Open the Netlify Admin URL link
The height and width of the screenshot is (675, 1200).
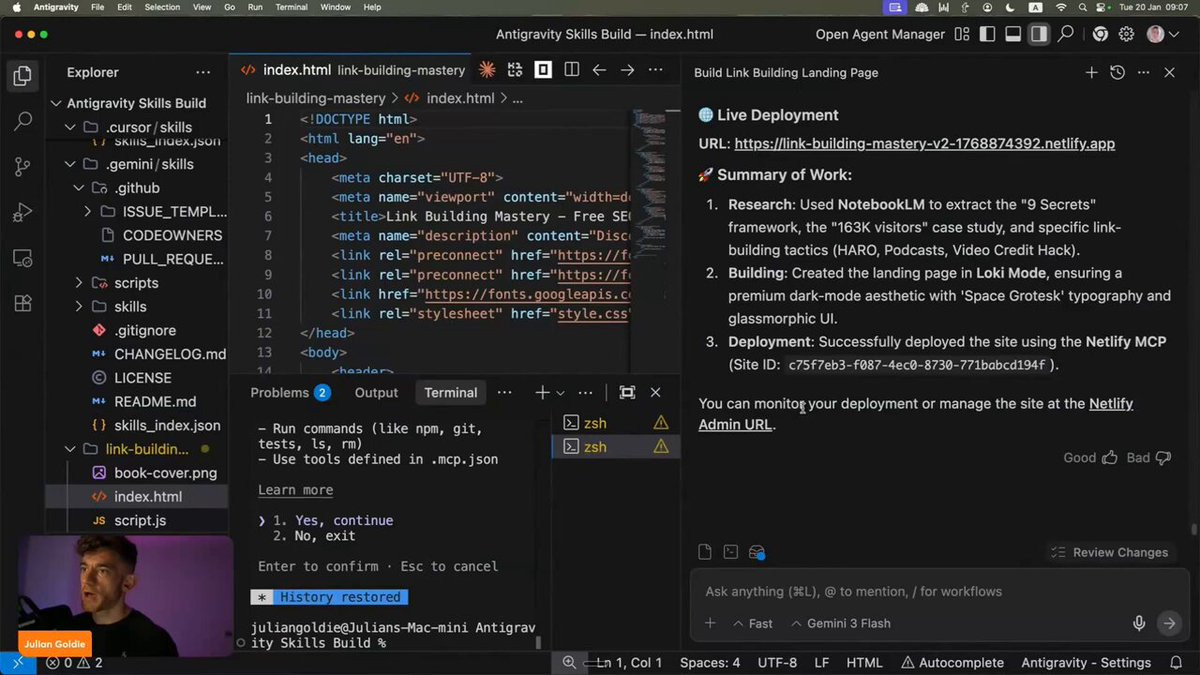[916, 414]
